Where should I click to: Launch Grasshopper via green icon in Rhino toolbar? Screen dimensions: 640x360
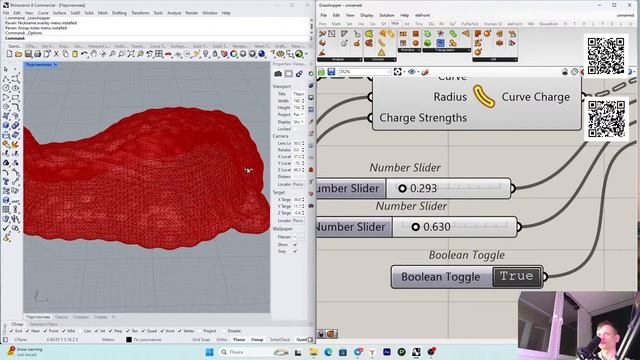tap(299, 54)
